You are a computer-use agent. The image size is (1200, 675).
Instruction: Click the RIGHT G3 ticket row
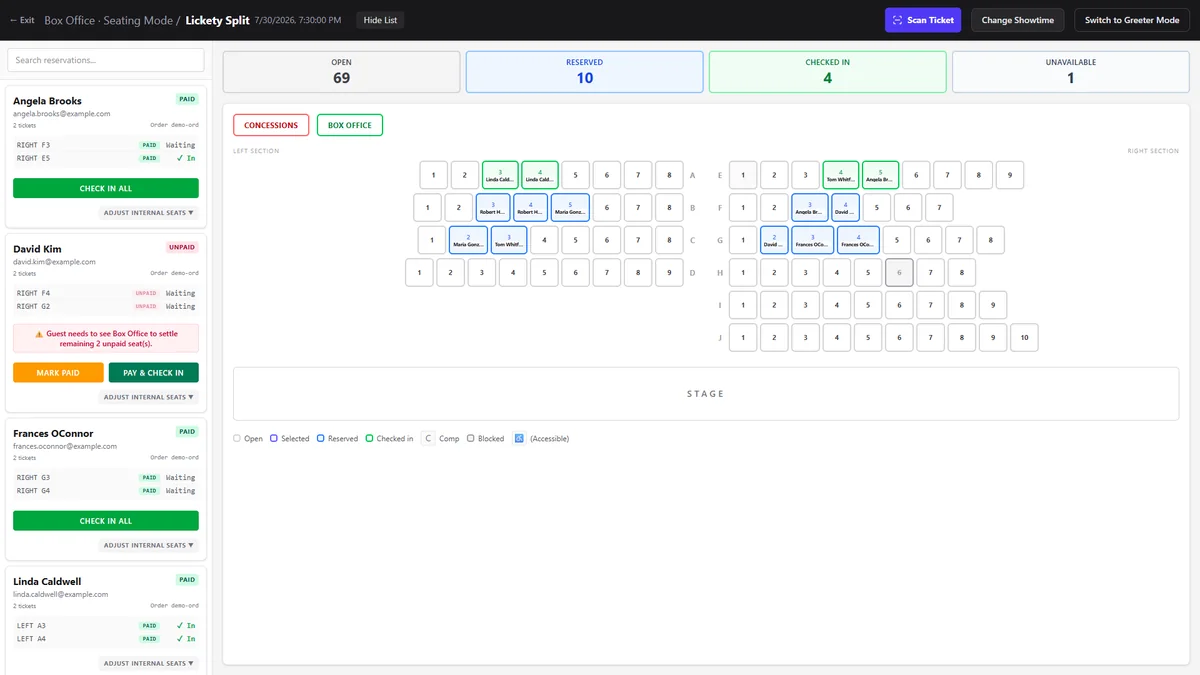click(106, 478)
